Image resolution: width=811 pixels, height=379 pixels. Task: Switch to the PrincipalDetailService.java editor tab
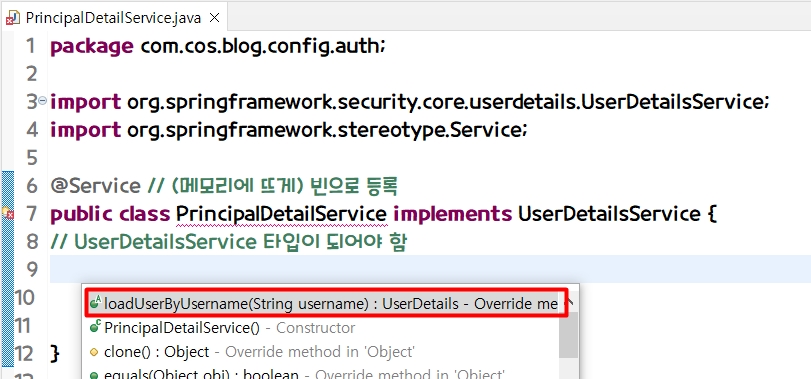point(113,18)
